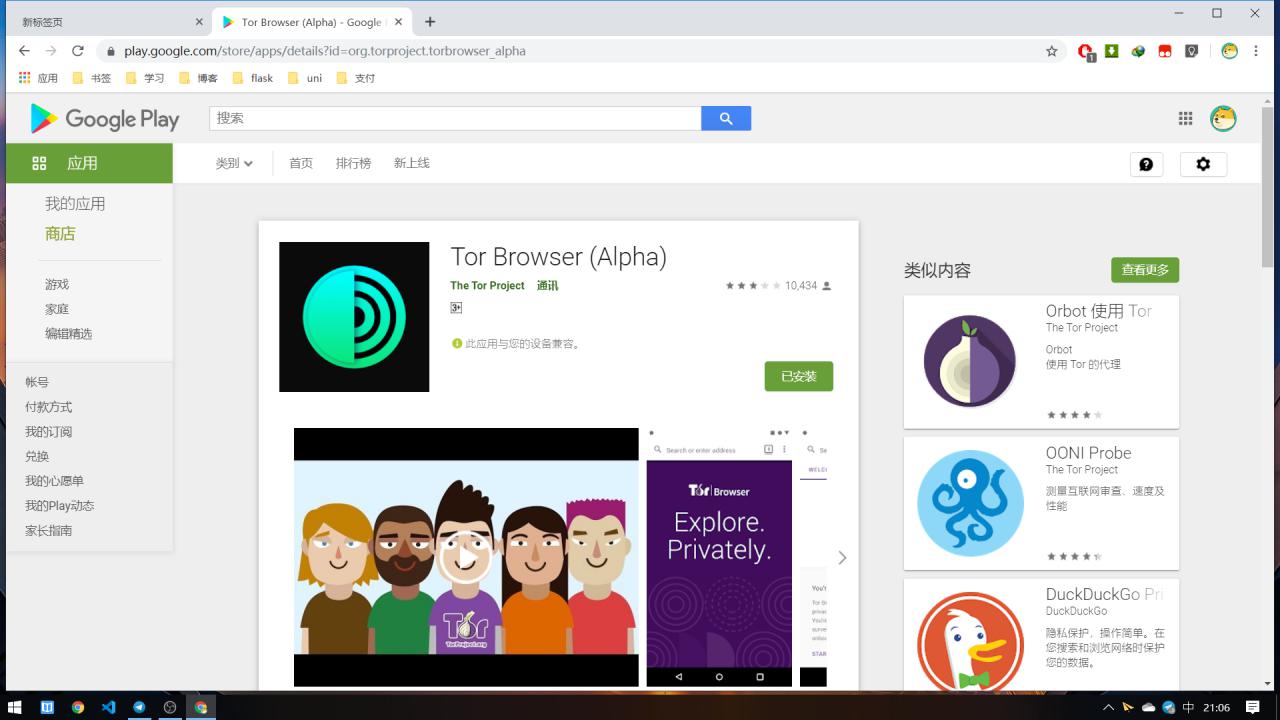Show hidden tray icons with the caret
Image resolution: width=1280 pixels, height=720 pixels.
(x=1108, y=707)
